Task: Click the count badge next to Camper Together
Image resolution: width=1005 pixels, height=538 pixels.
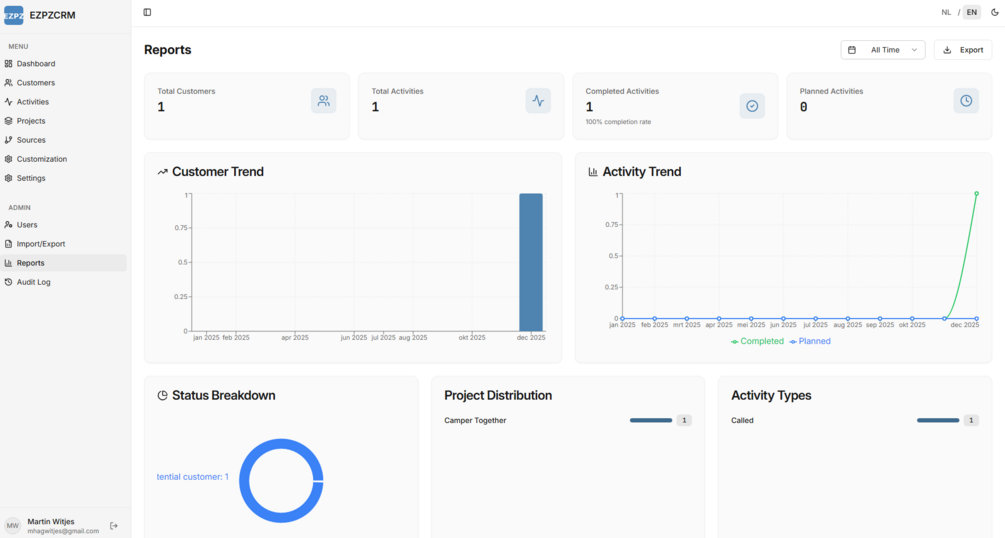Action: click(684, 421)
